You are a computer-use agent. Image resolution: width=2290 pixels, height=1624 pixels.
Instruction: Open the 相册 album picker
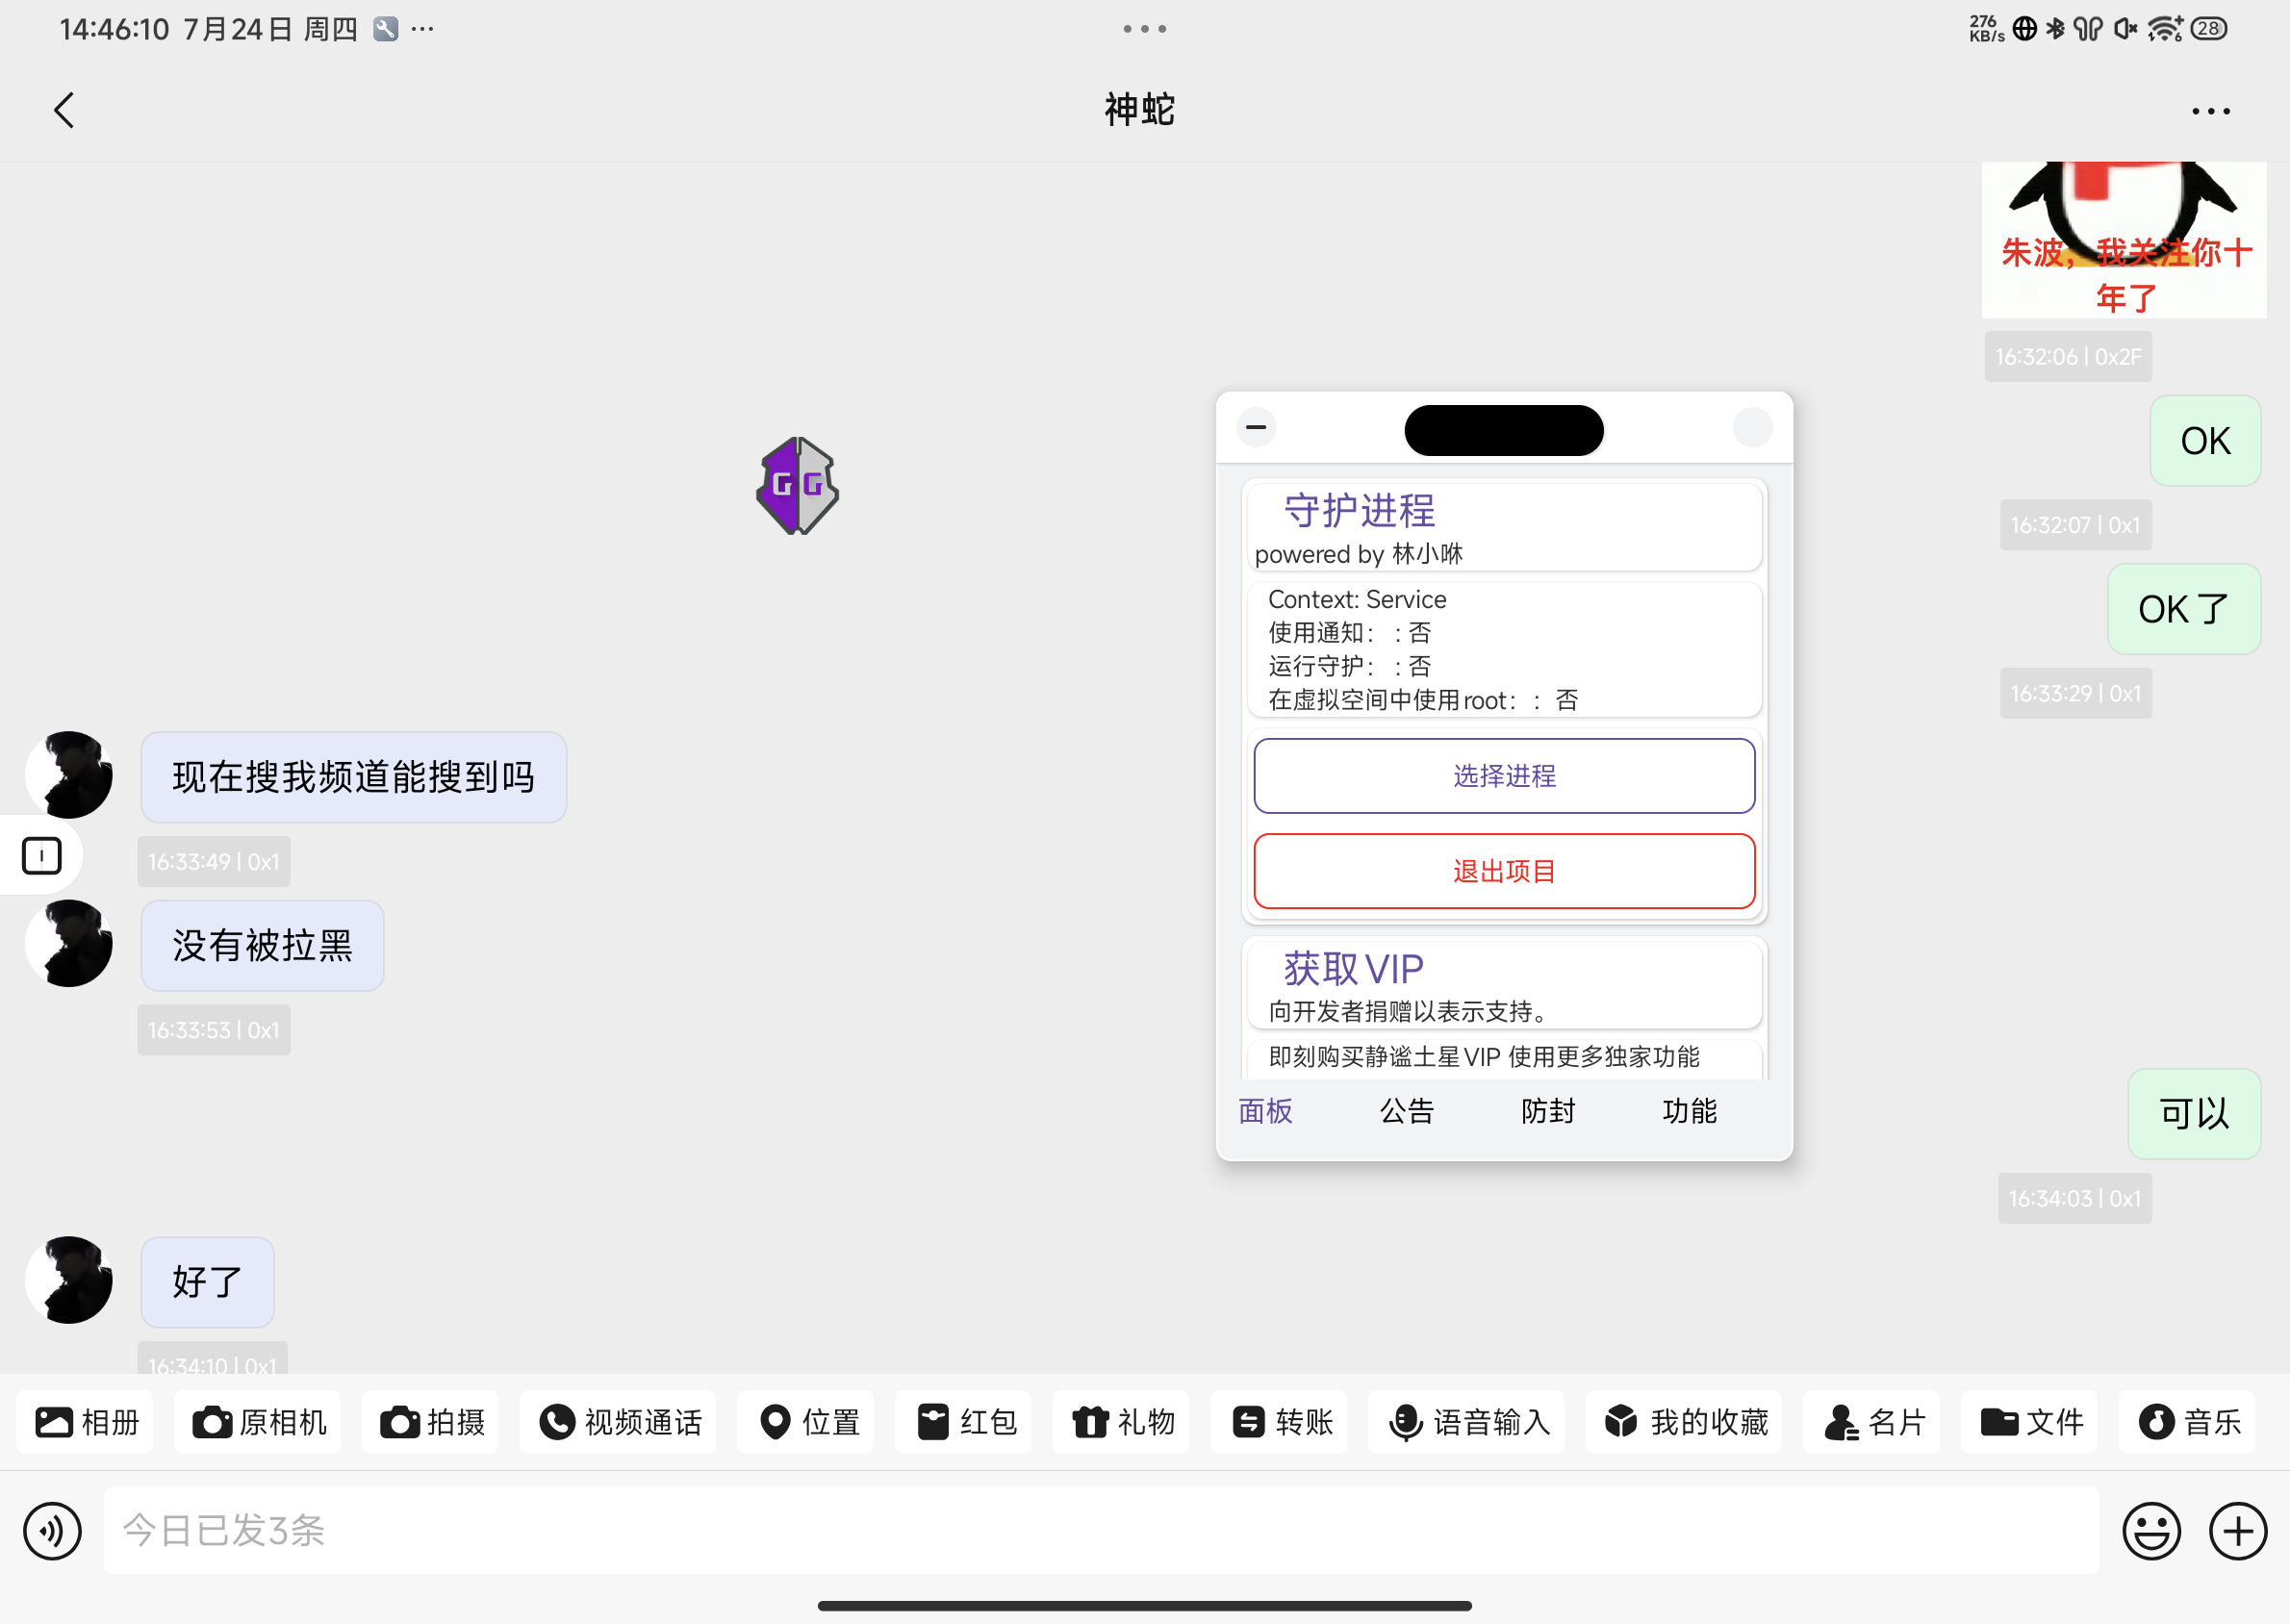pos(87,1421)
